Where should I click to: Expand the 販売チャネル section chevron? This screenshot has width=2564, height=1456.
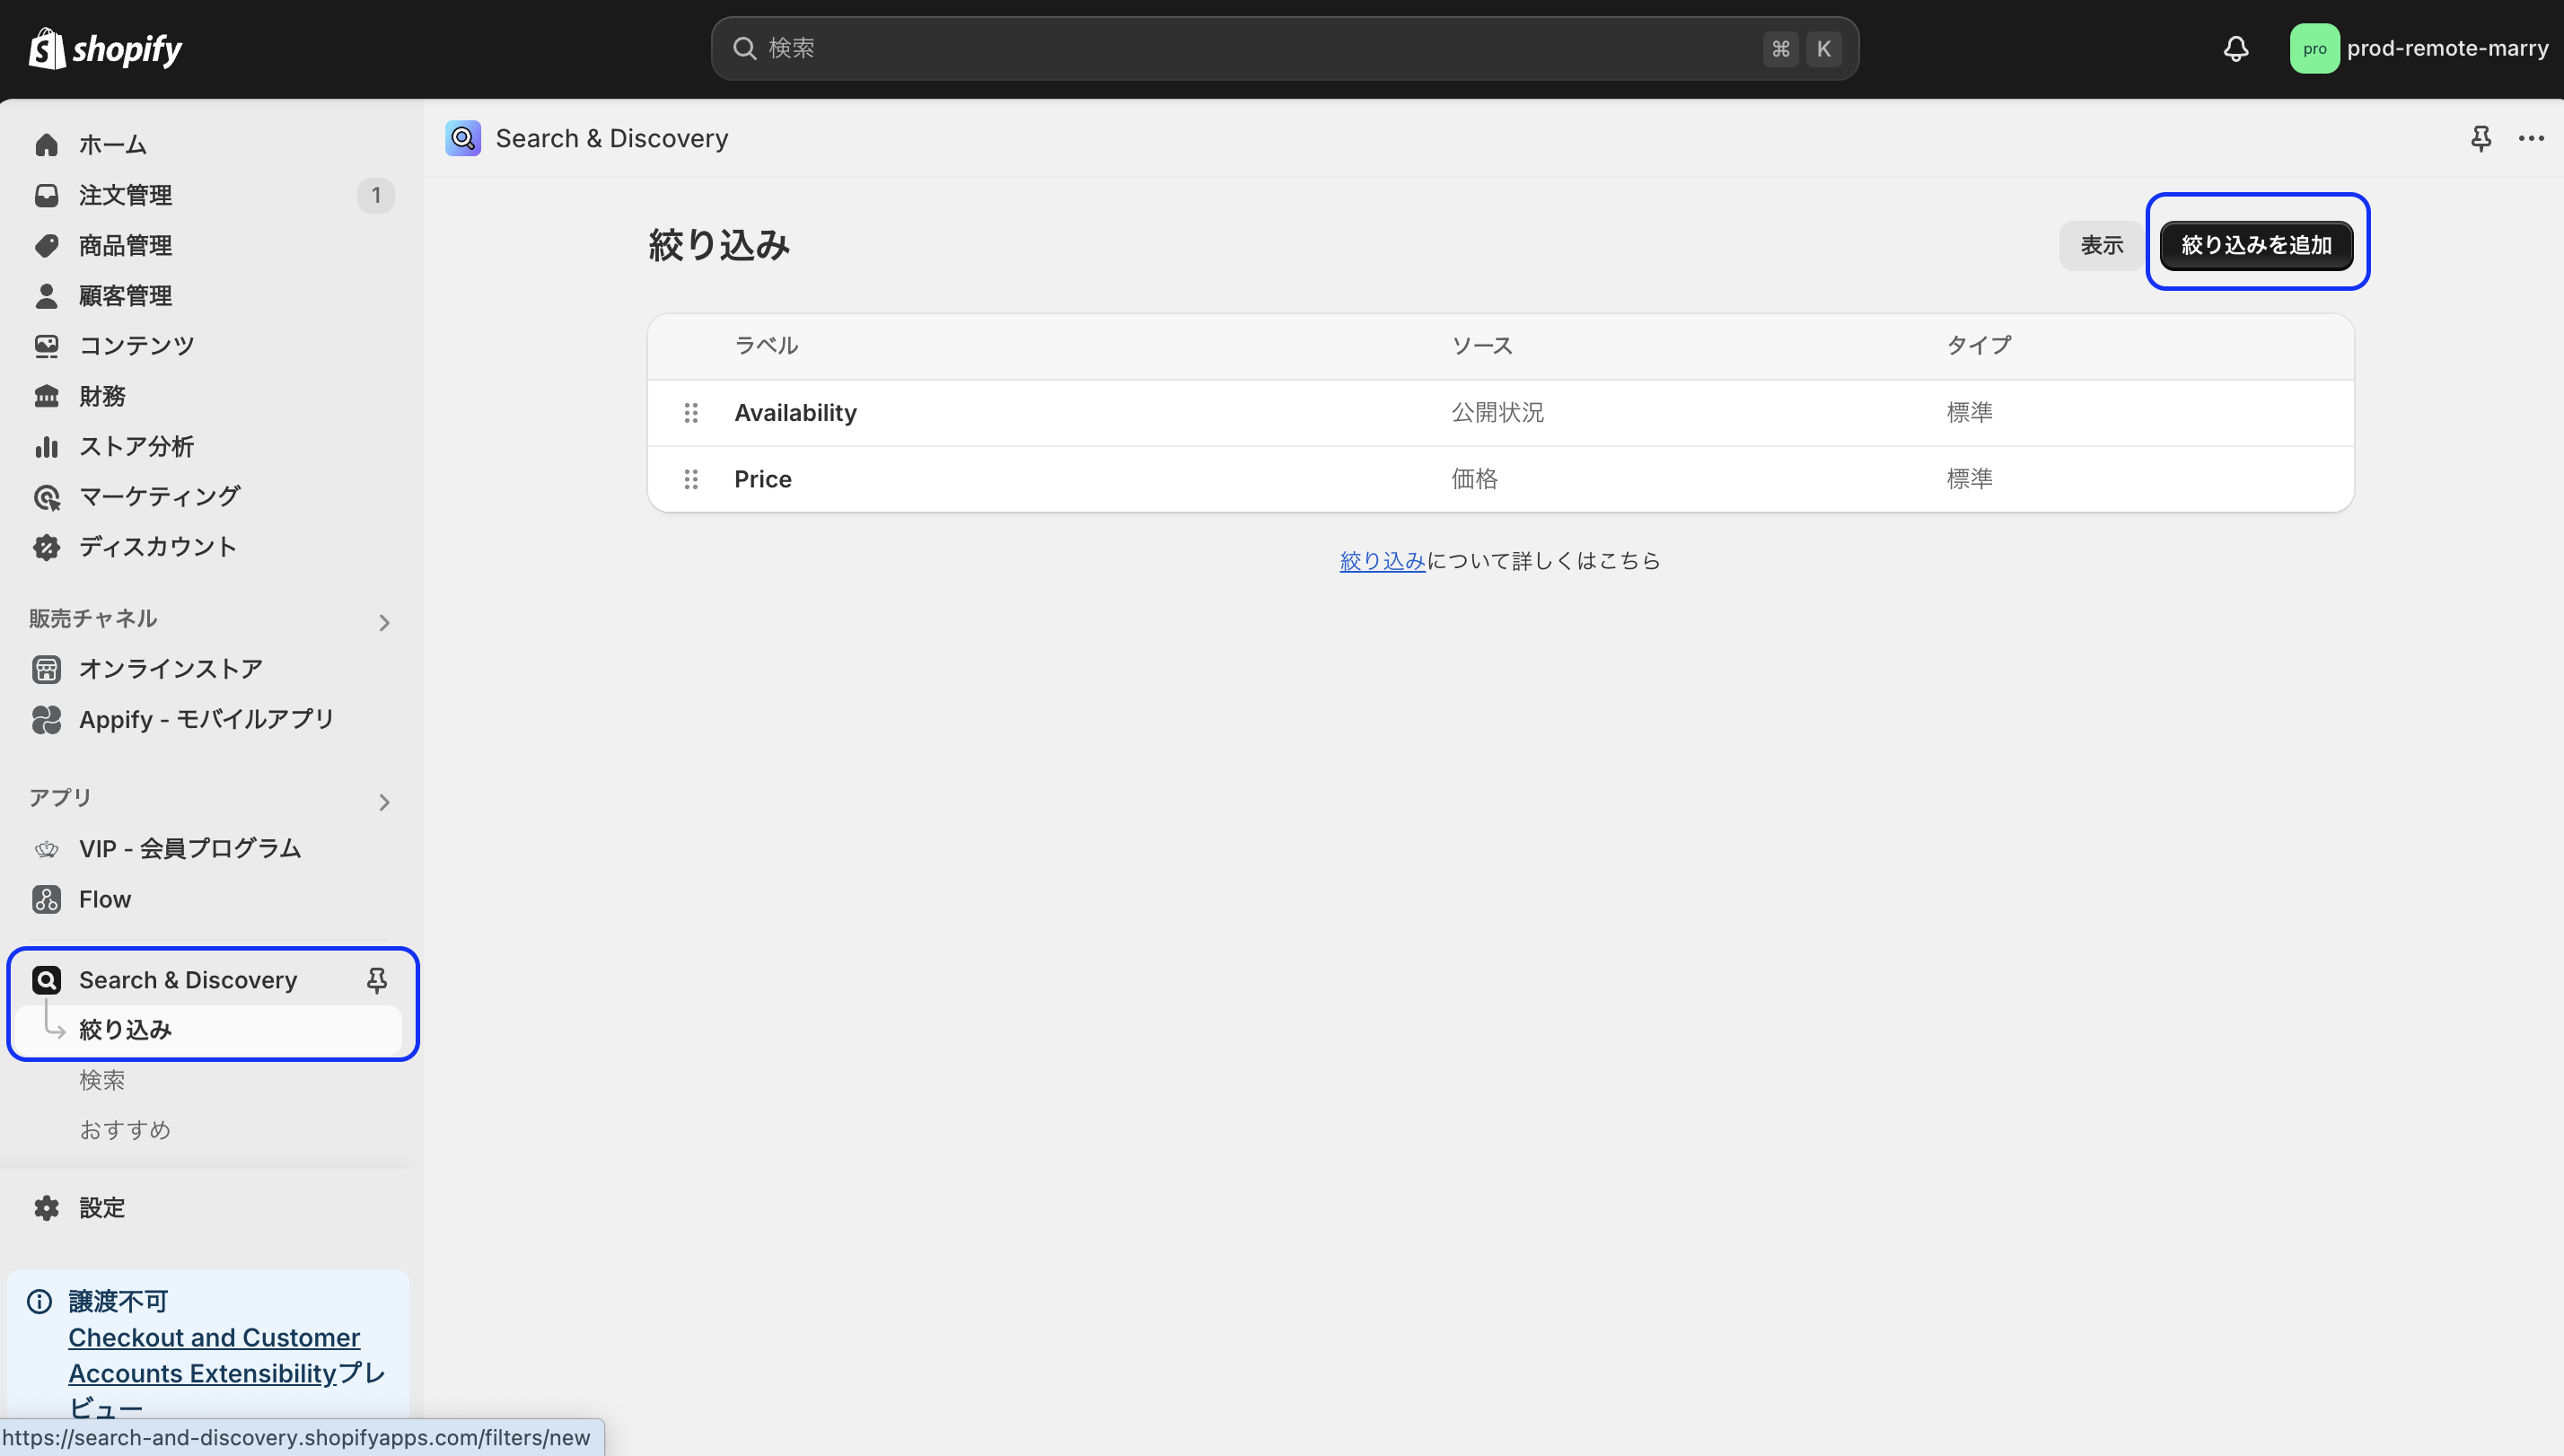pos(384,623)
